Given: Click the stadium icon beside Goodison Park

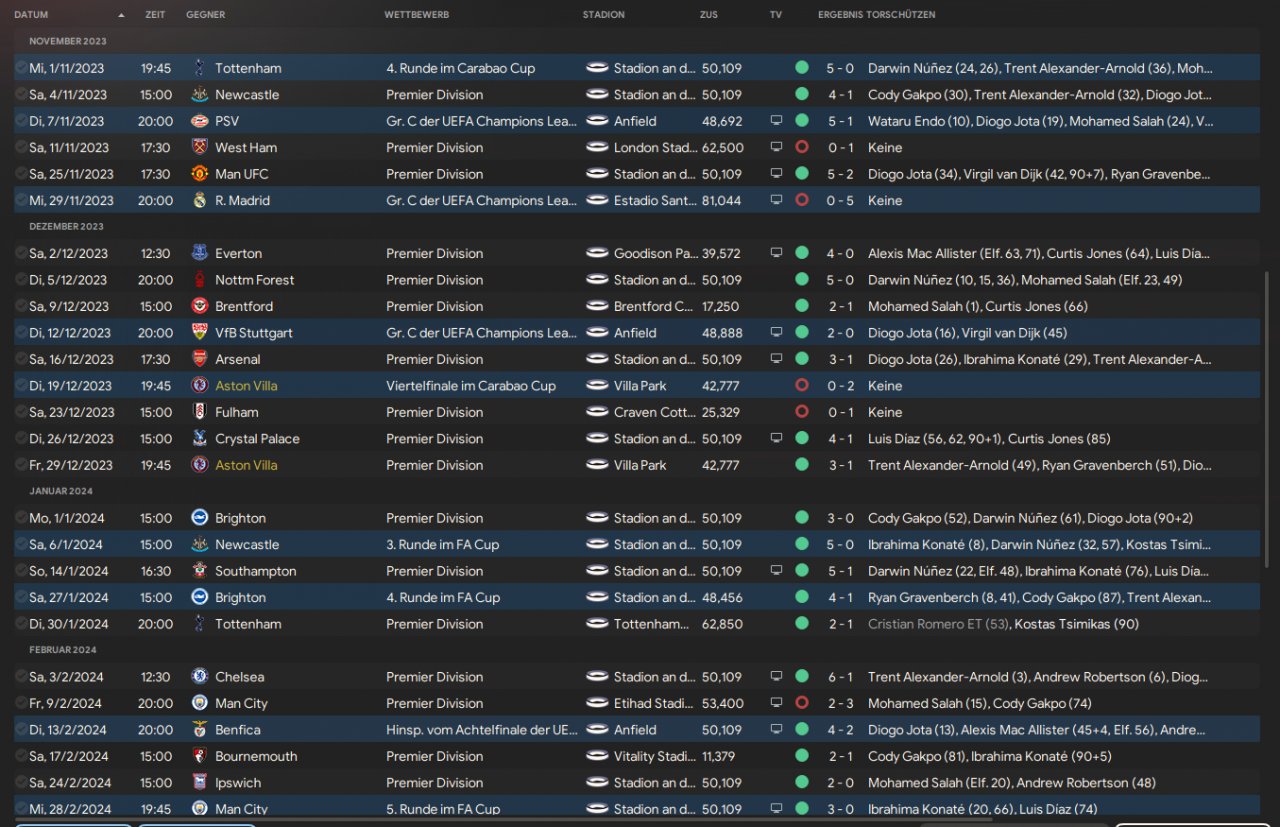Looking at the screenshot, I should pos(597,253).
